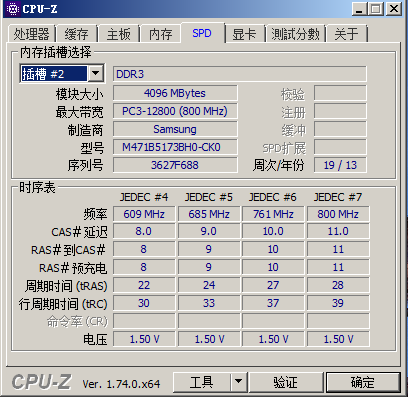Confirm with the 确定 button

[x=363, y=382]
